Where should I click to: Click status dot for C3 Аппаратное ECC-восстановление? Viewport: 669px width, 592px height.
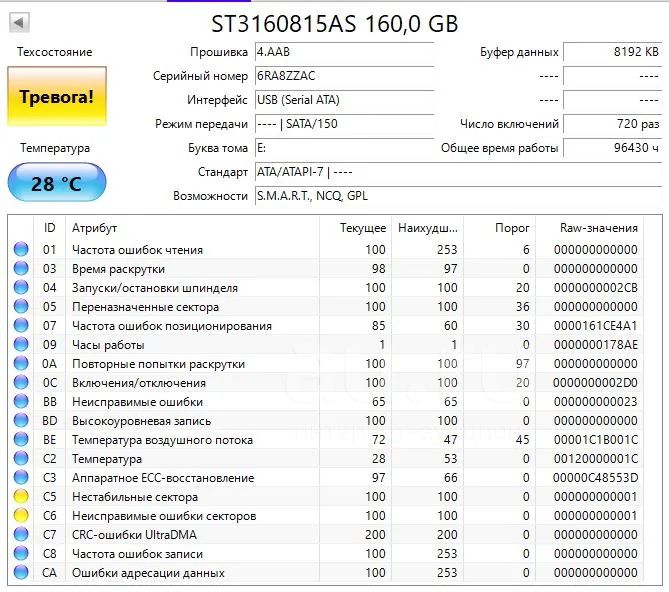click(x=21, y=477)
